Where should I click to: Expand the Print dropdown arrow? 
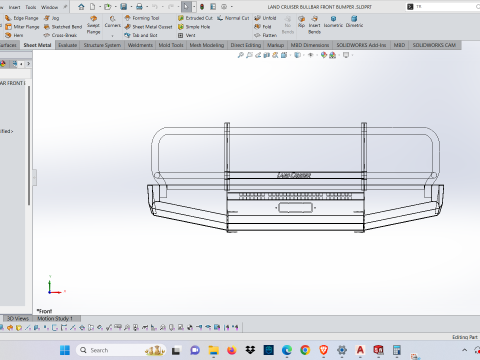click(x=147, y=7)
